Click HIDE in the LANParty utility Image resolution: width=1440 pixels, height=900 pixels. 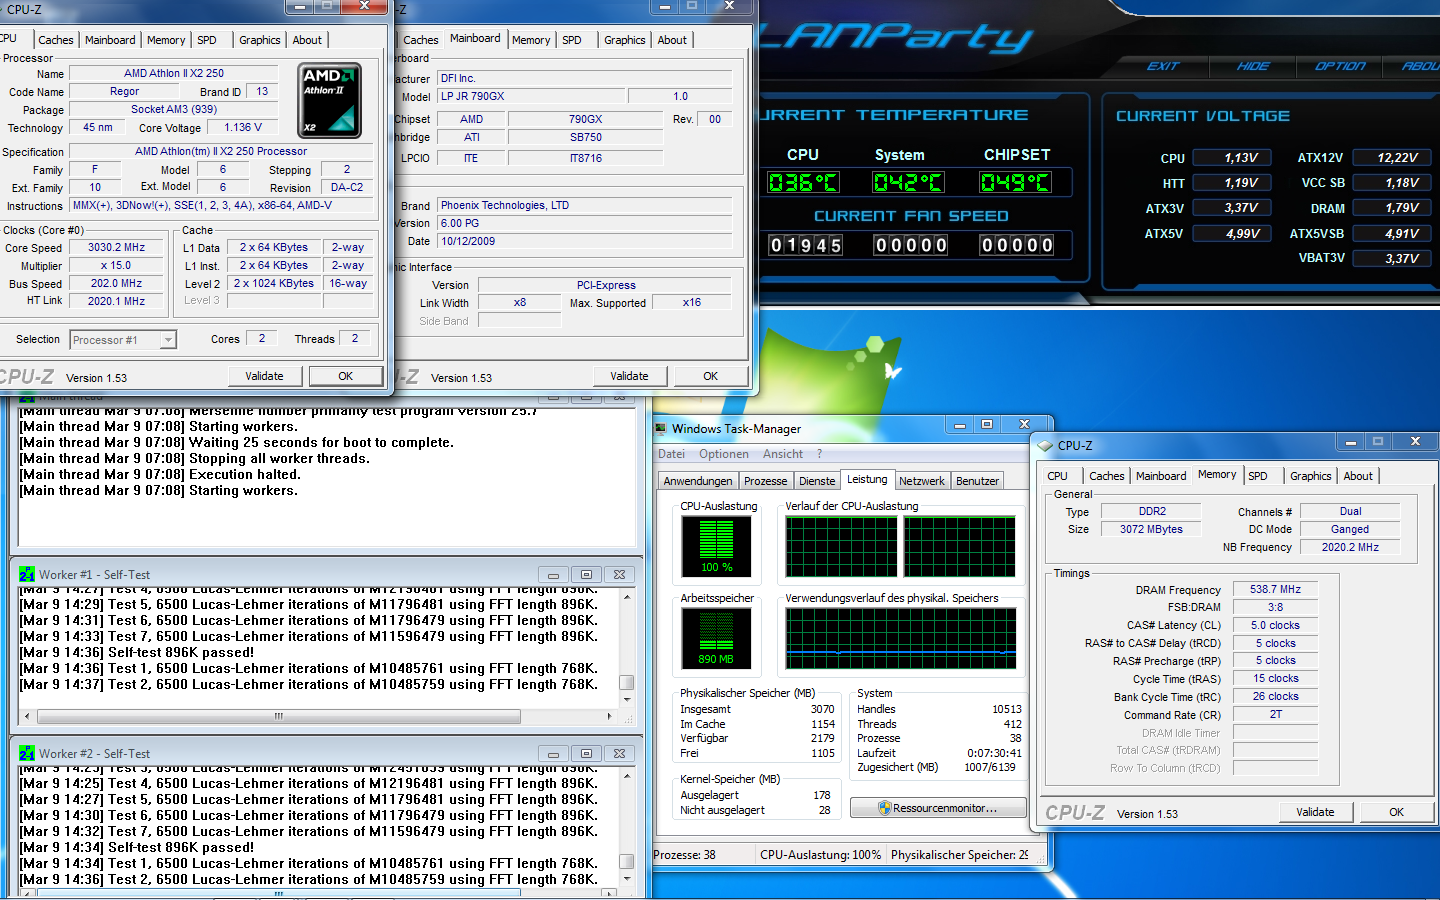(1253, 66)
